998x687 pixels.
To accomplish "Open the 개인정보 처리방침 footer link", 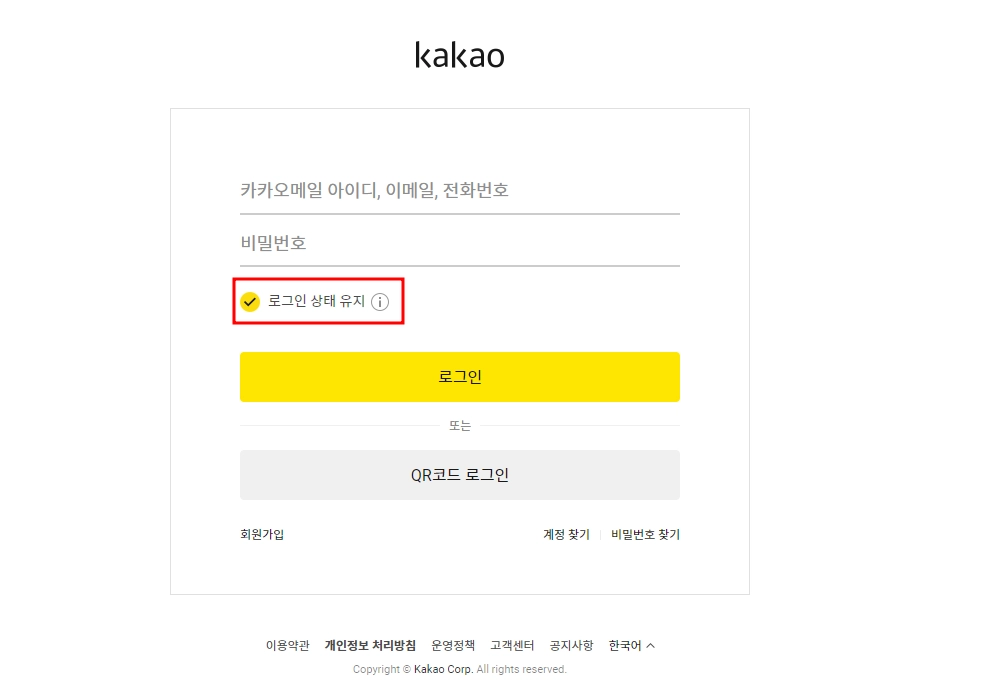I will click(370, 646).
